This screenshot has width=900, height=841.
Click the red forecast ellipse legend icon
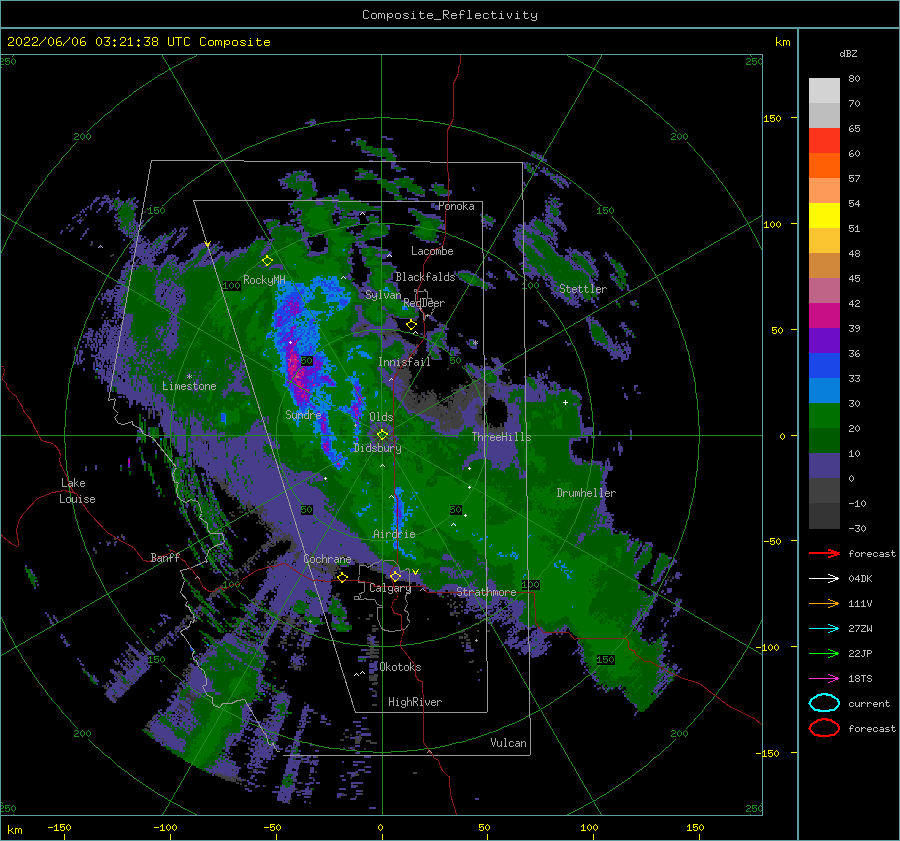[x=825, y=728]
